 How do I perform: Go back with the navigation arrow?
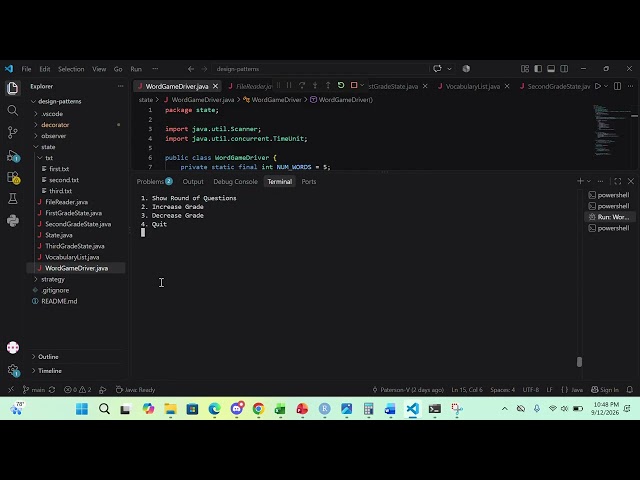tap(191, 69)
